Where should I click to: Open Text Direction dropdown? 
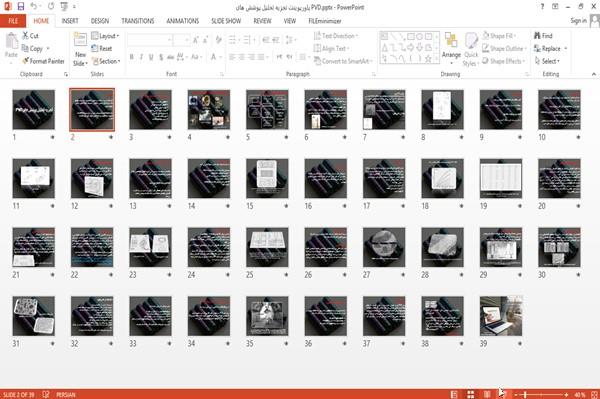click(336, 36)
